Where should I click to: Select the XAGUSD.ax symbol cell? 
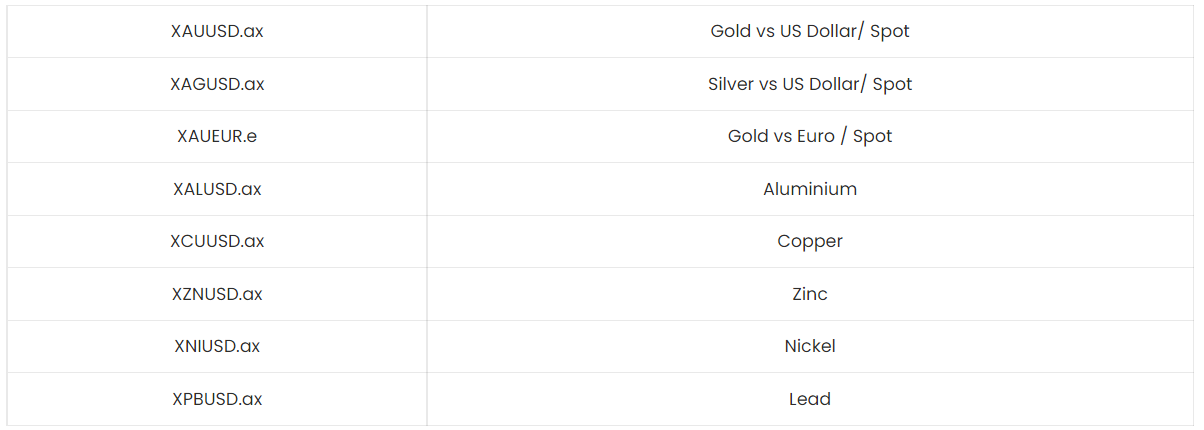(x=217, y=84)
